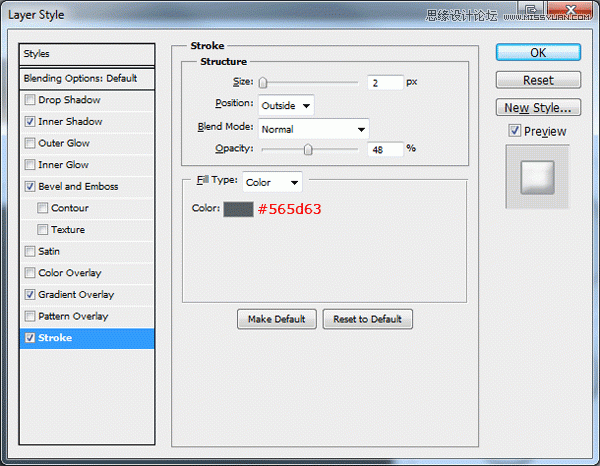Uncheck the Inner Shadow checkbox
The image size is (600, 466).
(x=29, y=122)
